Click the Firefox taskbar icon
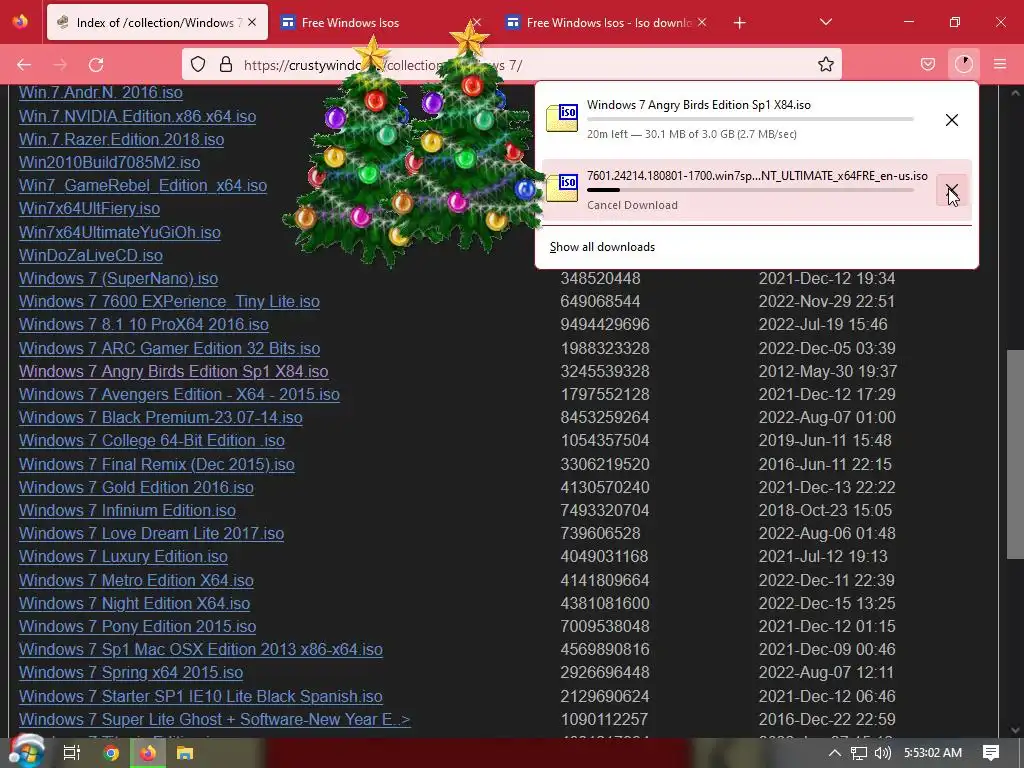1024x768 pixels. [x=148, y=753]
